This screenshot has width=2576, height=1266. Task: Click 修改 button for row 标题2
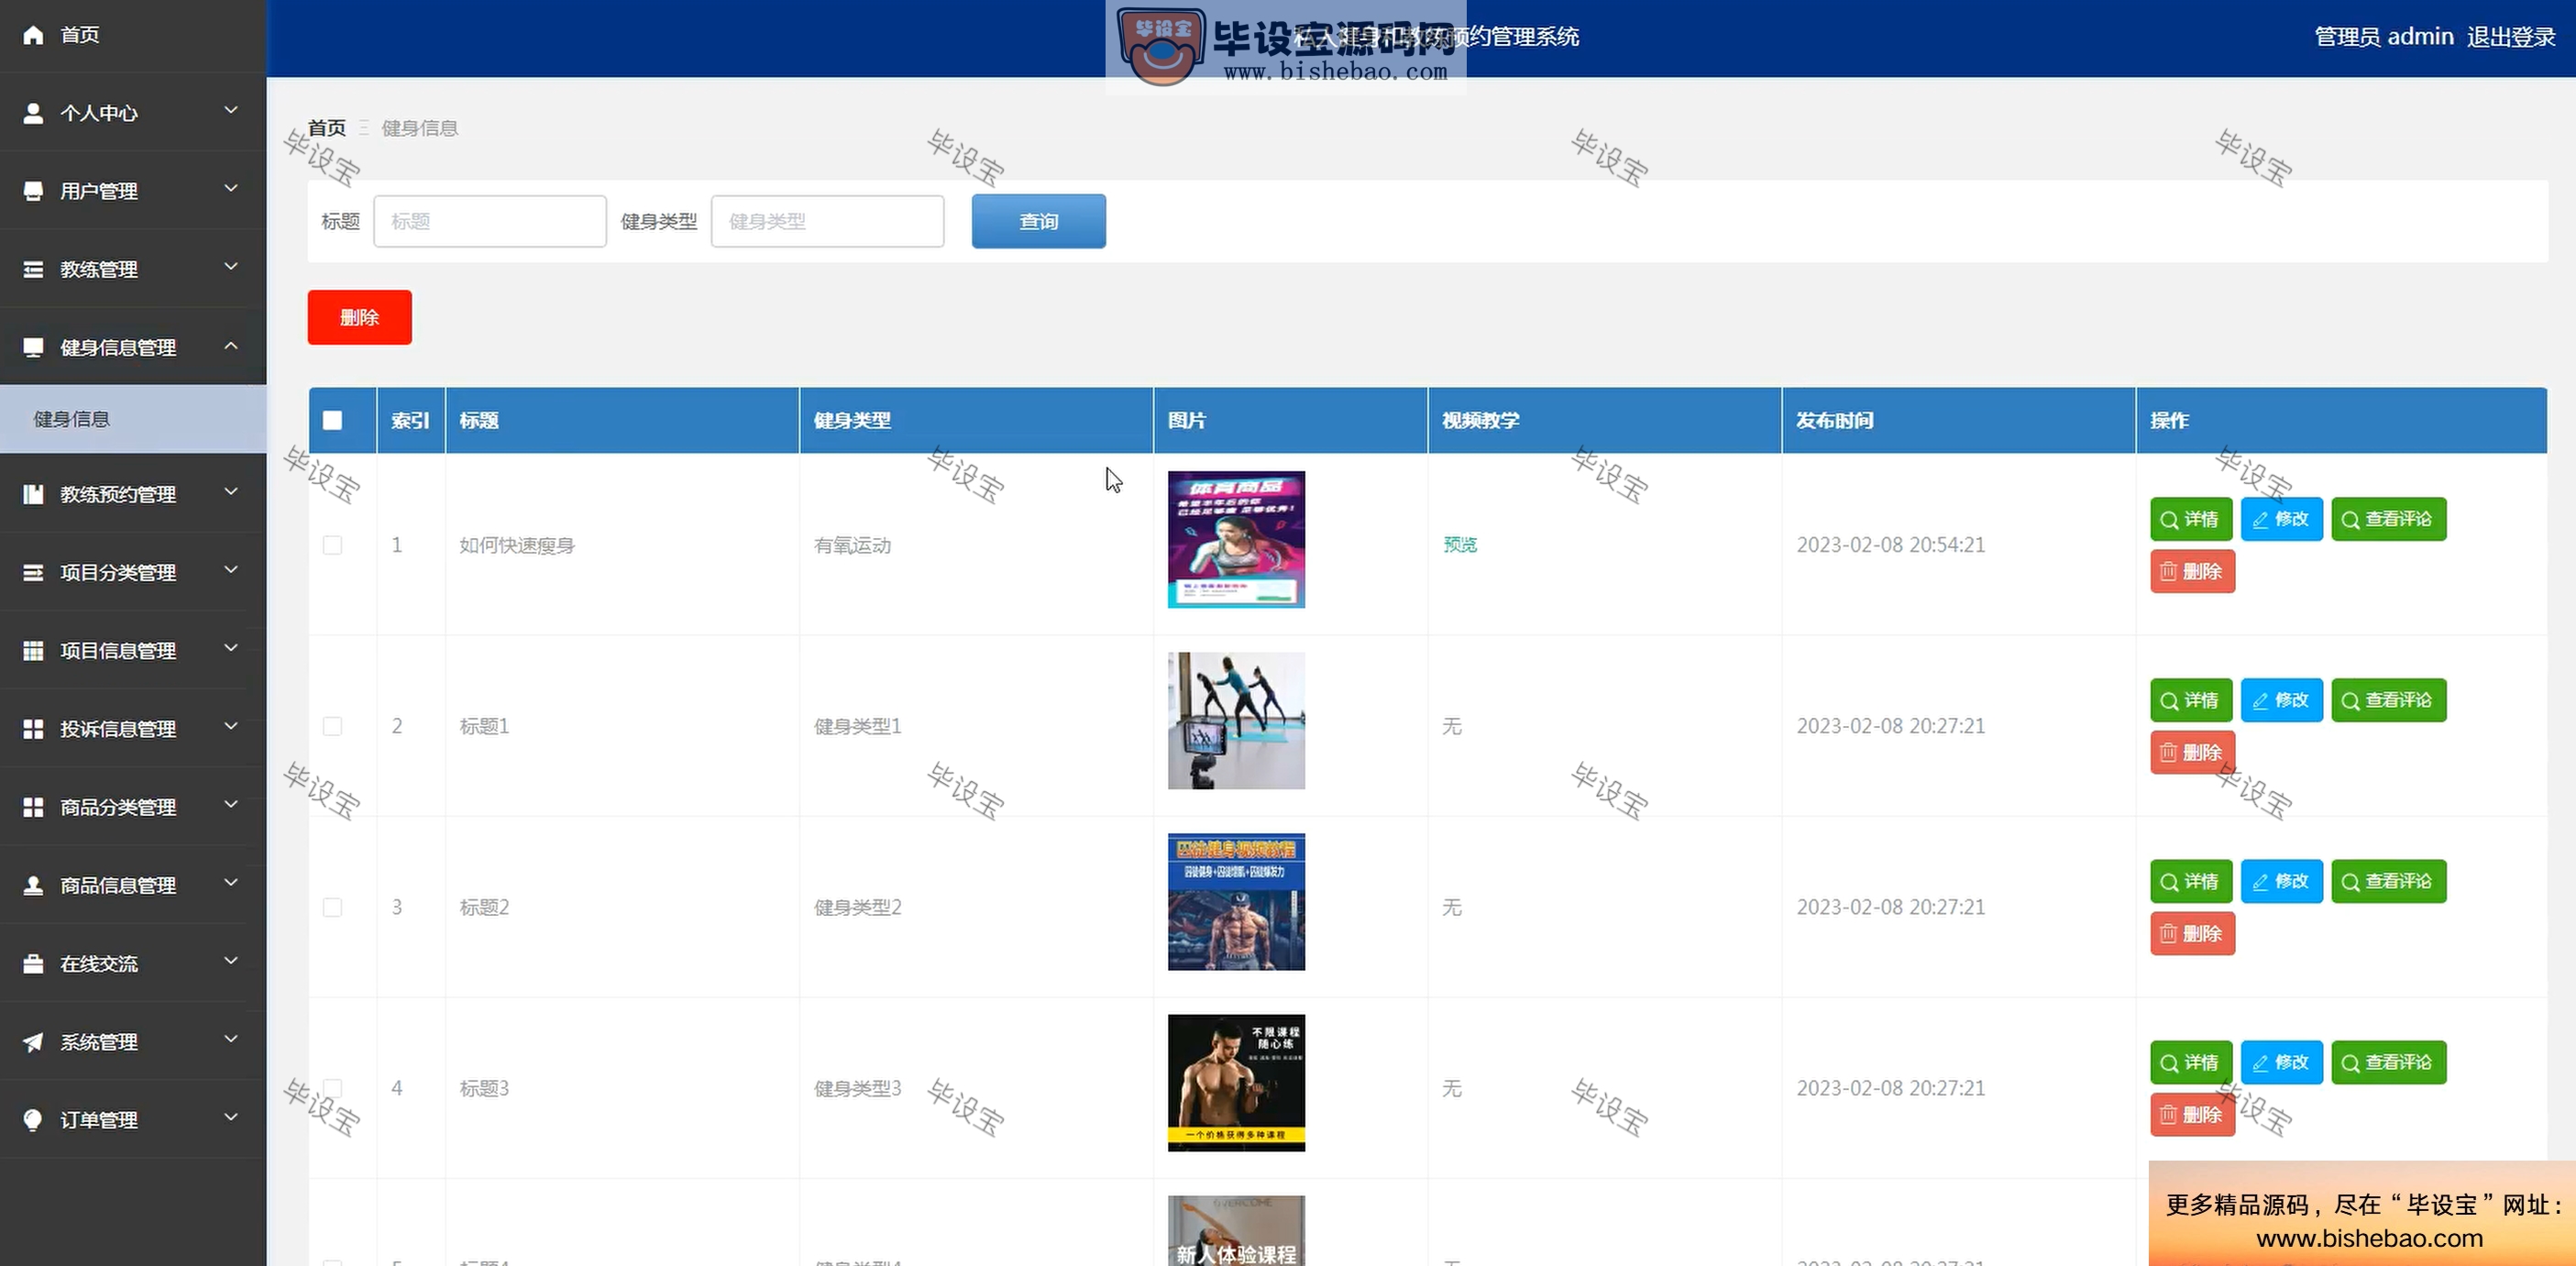point(2281,881)
